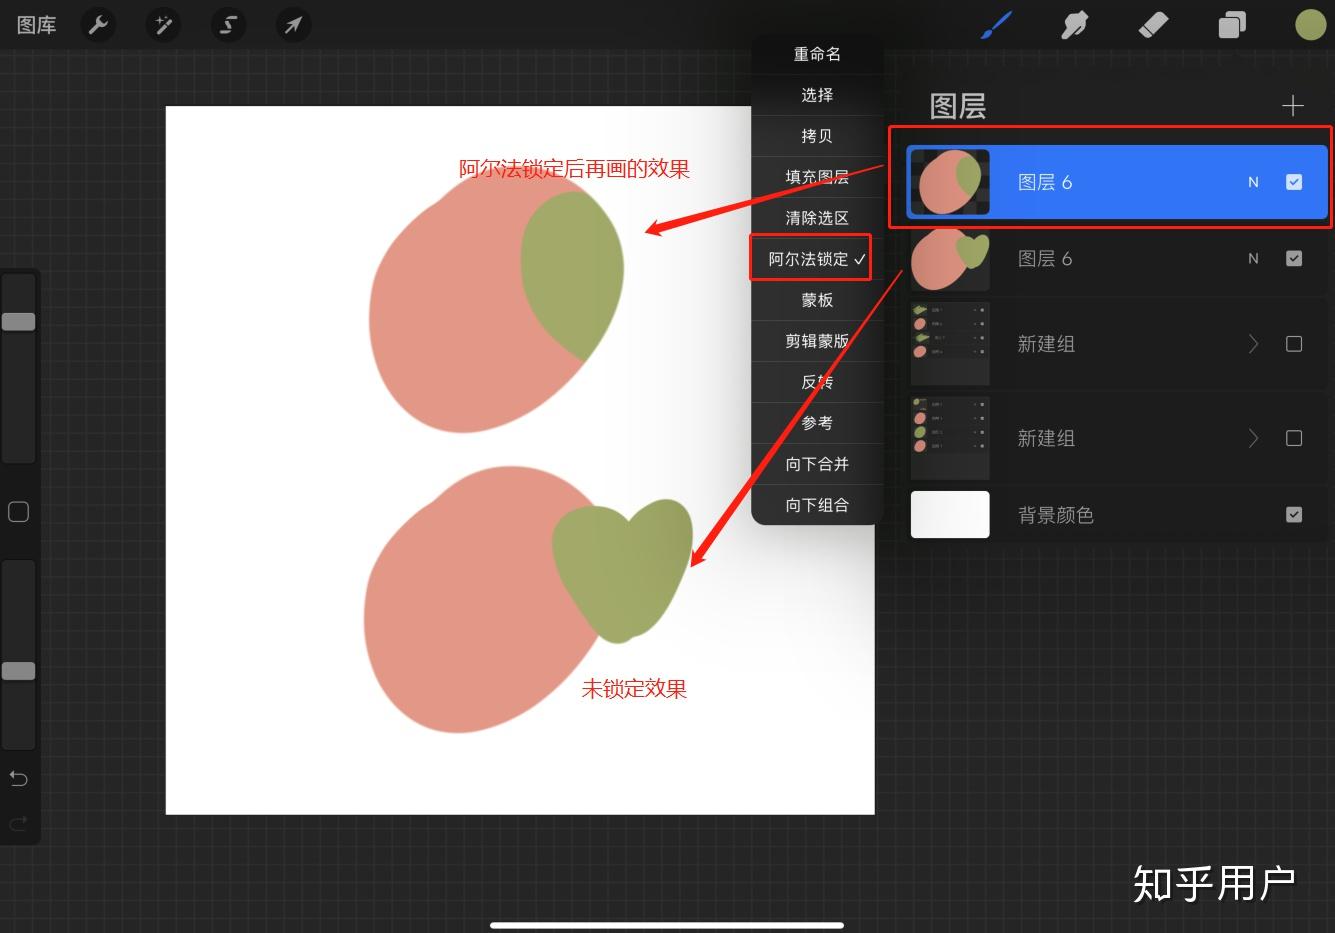The image size is (1335, 933).
Task: Expand the second 新建组 group
Action: click(x=1253, y=437)
